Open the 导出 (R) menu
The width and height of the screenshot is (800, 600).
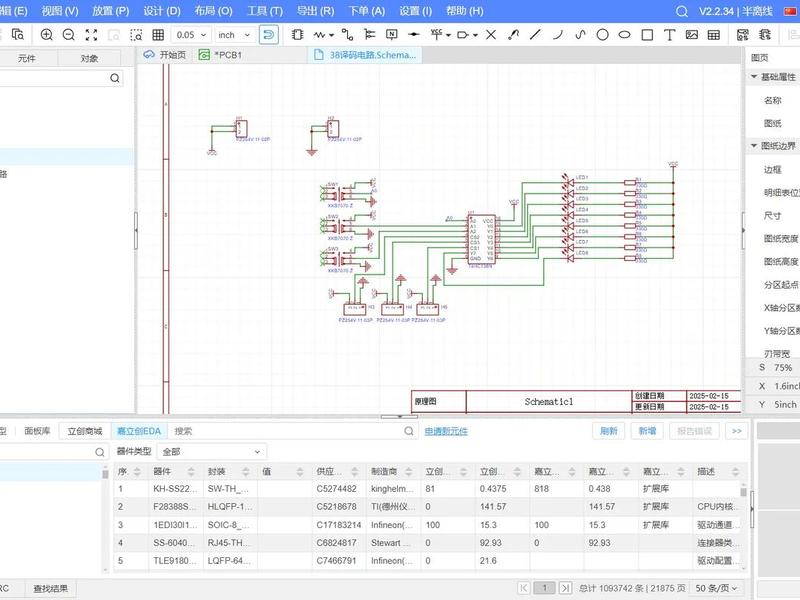316,11
